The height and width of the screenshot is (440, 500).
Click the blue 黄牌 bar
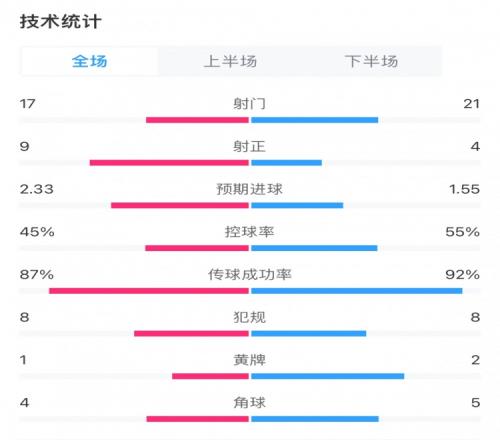[328, 376]
